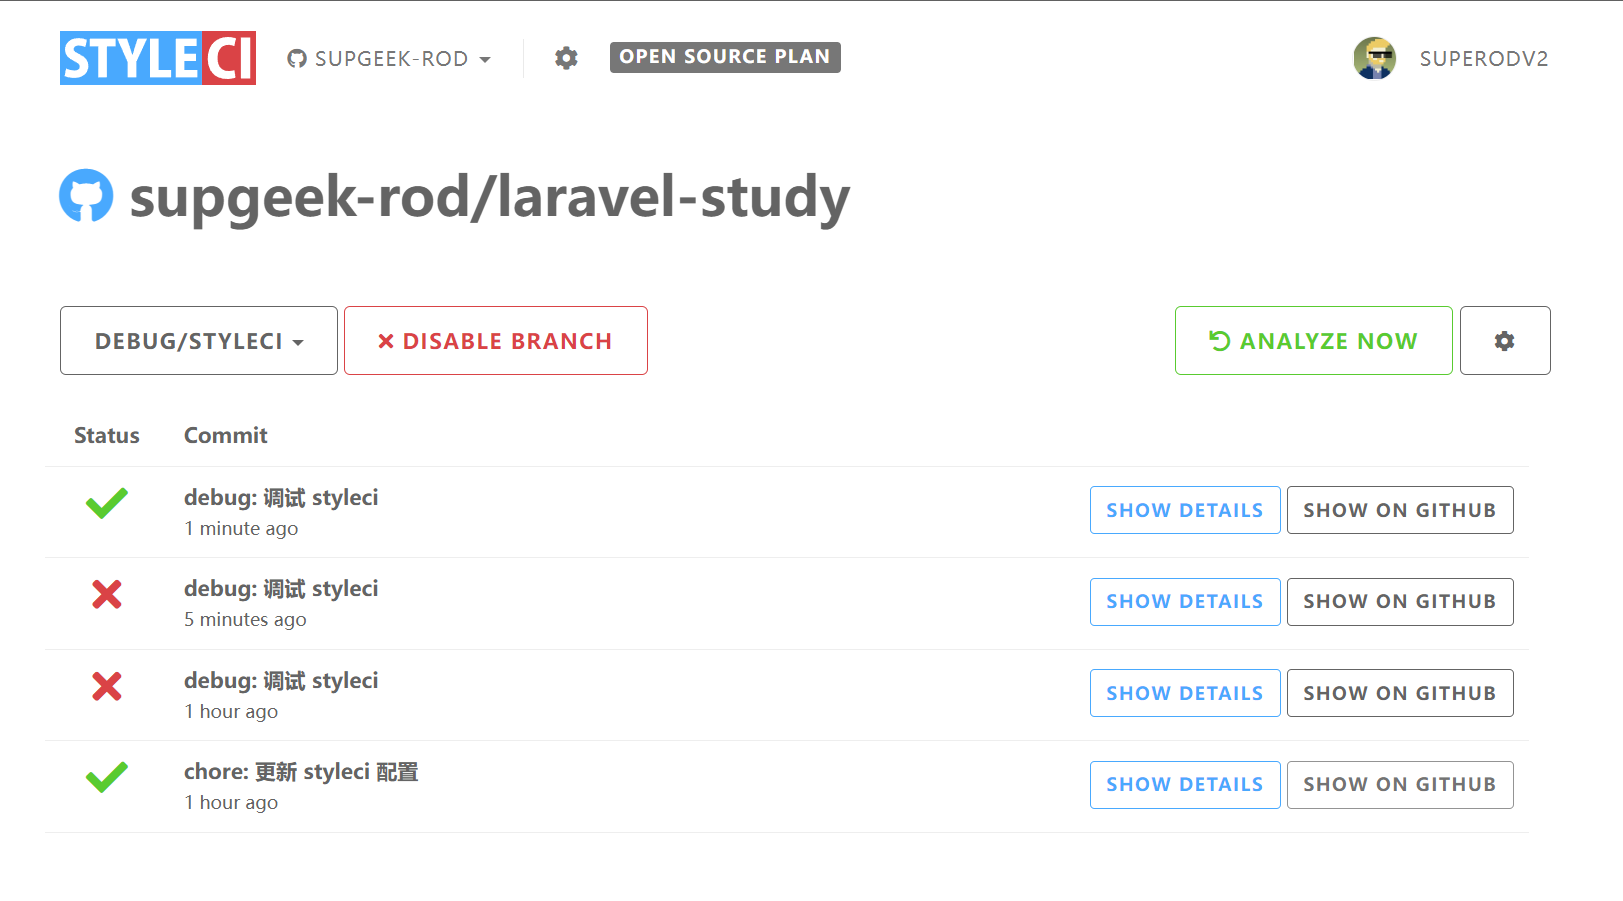Show details for the 1 minute ago commit
The height and width of the screenshot is (901, 1623).
(1184, 510)
